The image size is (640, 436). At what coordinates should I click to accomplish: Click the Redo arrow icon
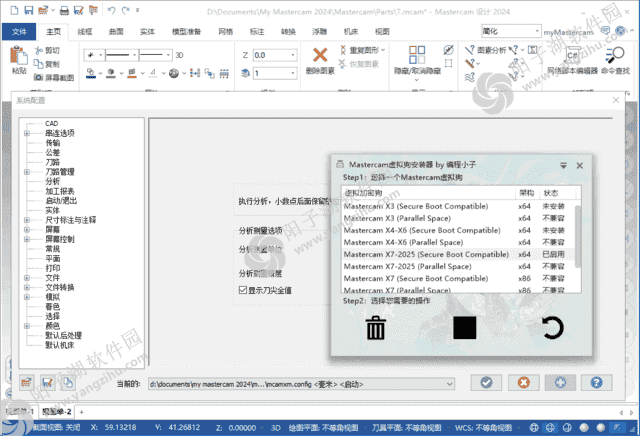click(126, 10)
